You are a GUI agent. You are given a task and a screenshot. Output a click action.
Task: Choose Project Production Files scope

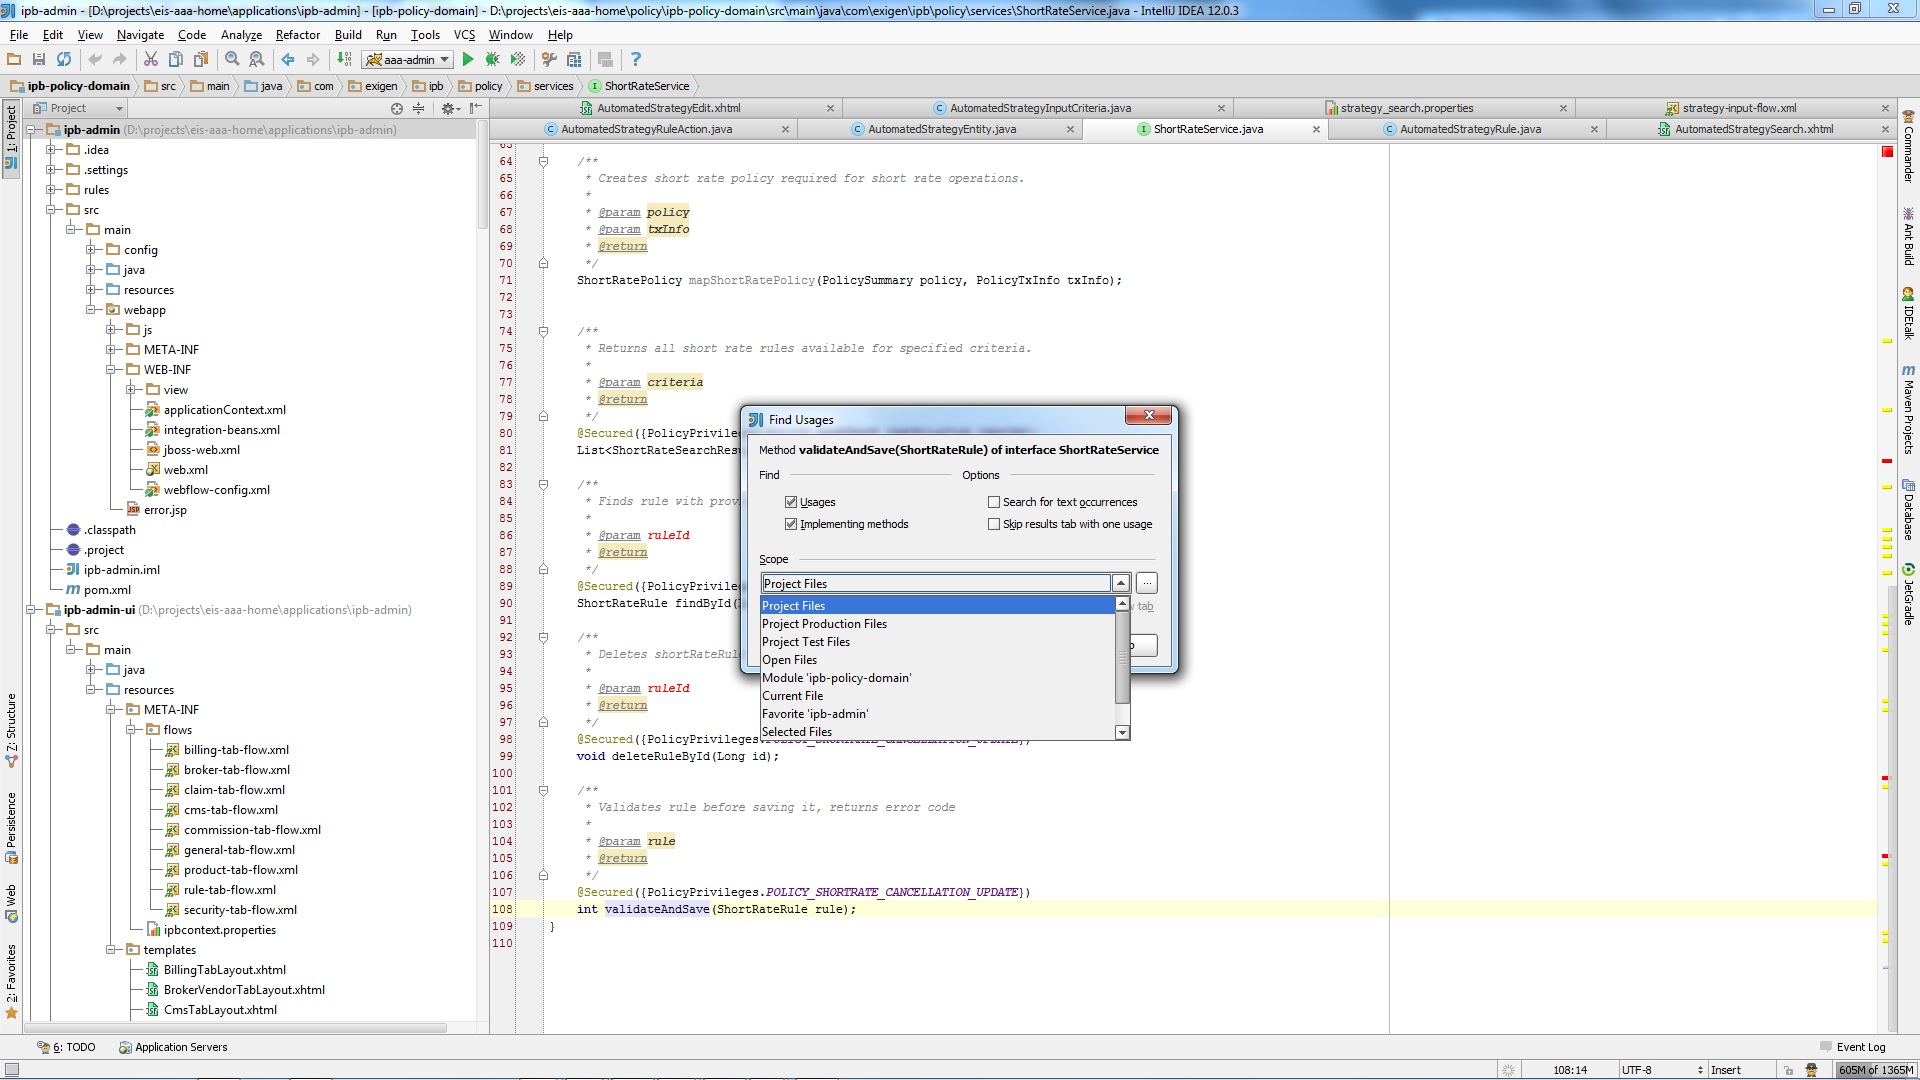click(938, 624)
